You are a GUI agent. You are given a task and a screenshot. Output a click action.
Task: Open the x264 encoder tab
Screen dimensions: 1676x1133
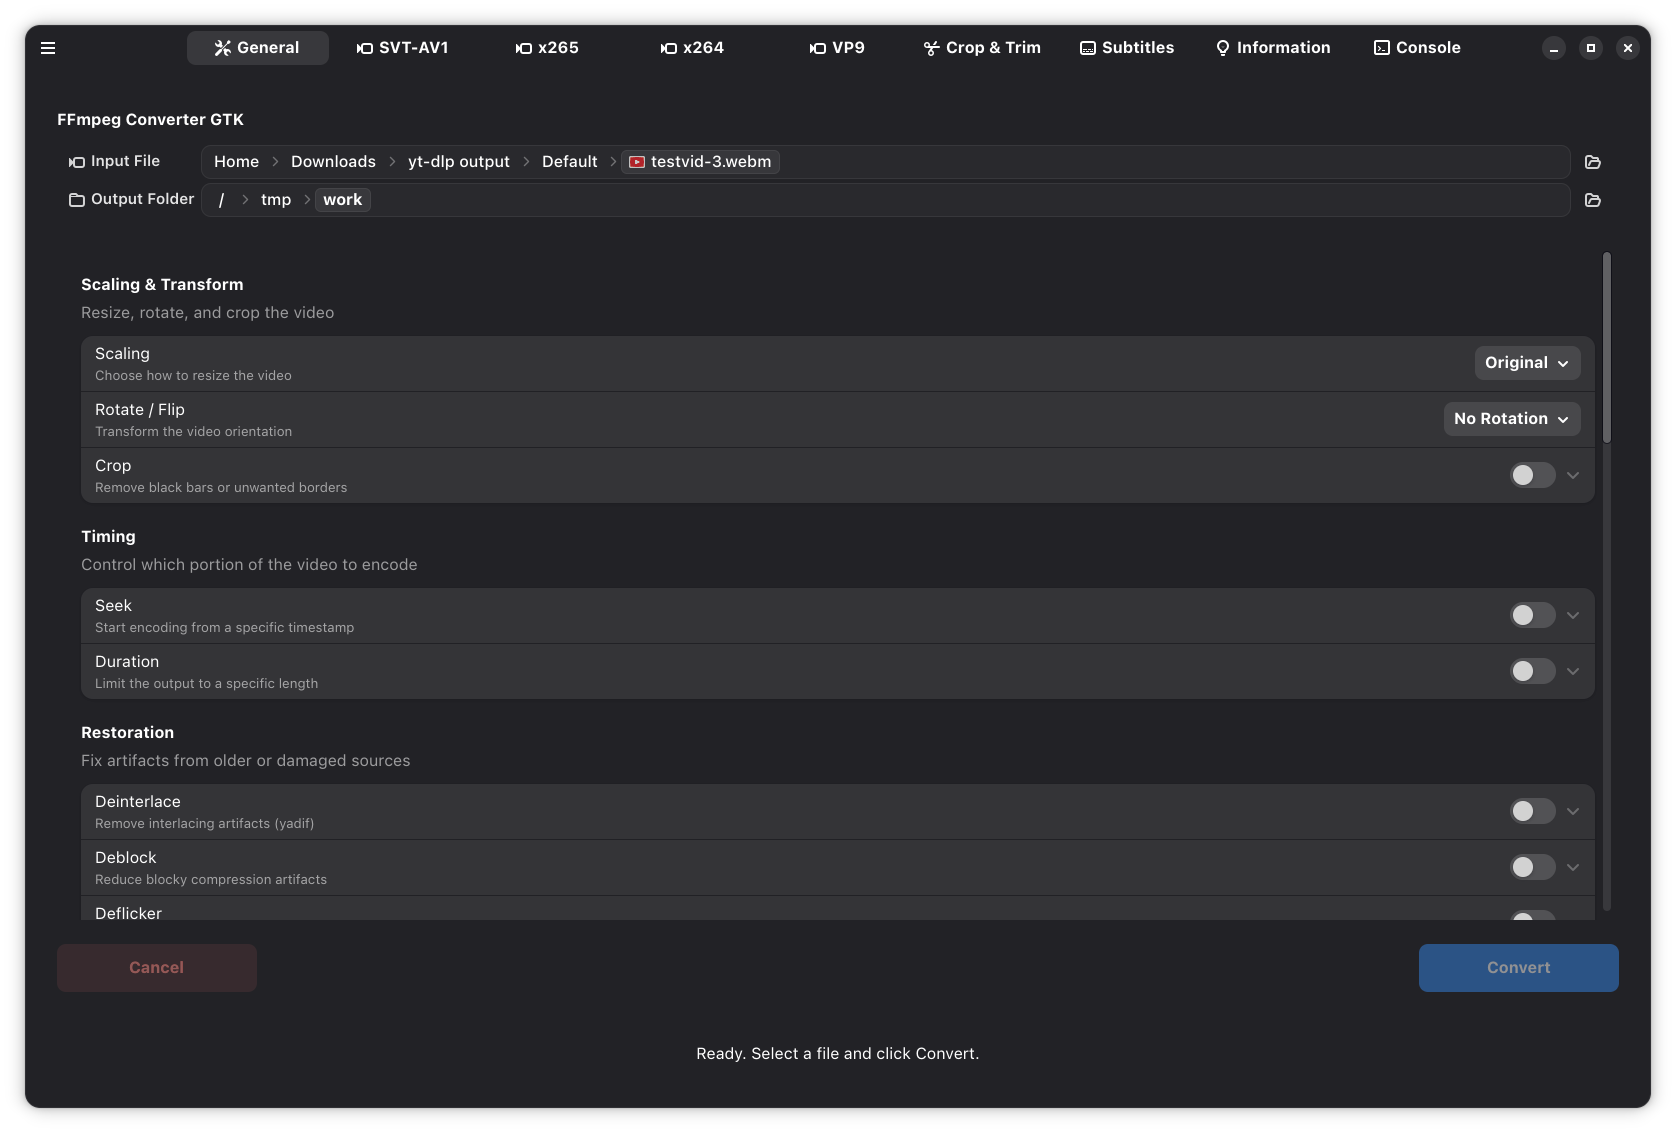693,48
